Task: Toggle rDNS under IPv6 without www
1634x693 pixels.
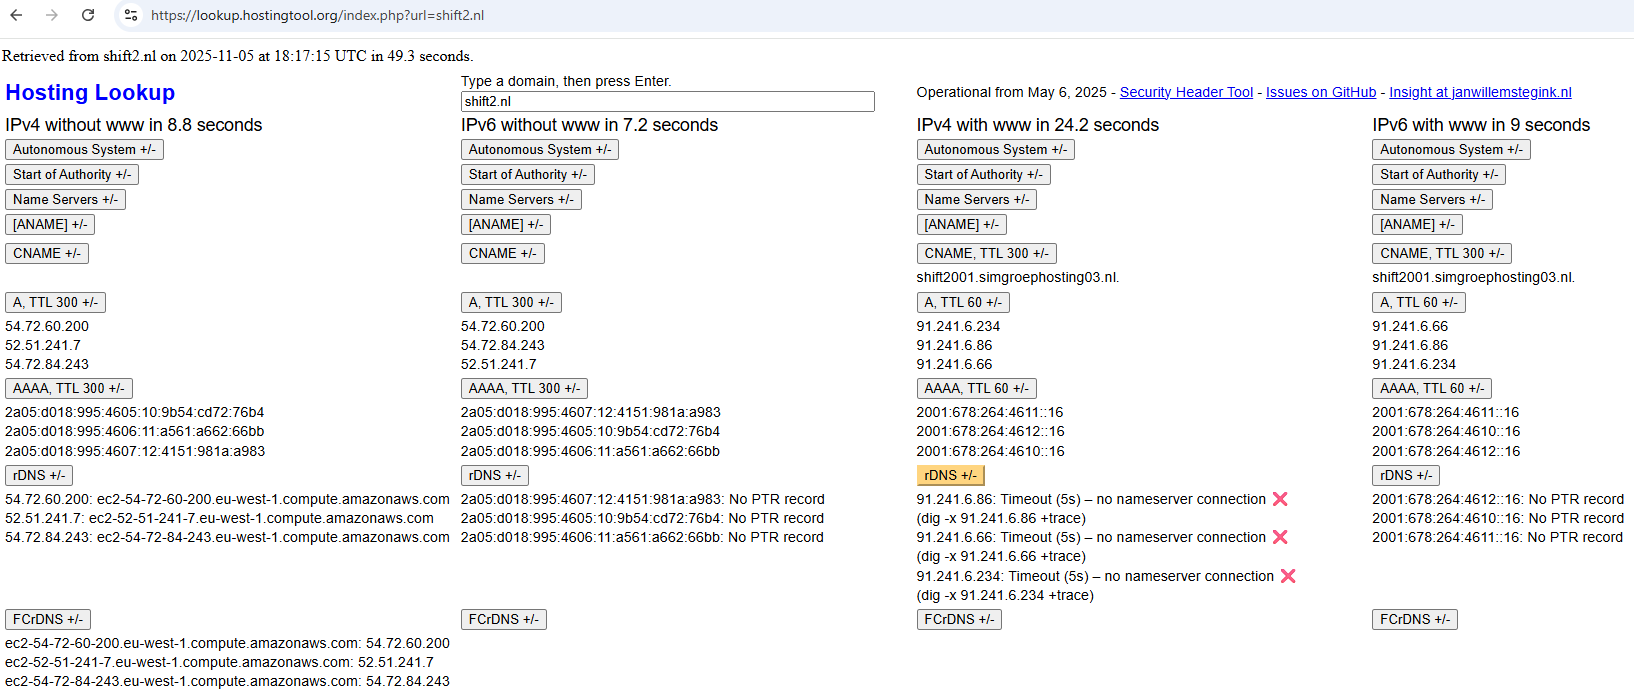Action: [494, 475]
